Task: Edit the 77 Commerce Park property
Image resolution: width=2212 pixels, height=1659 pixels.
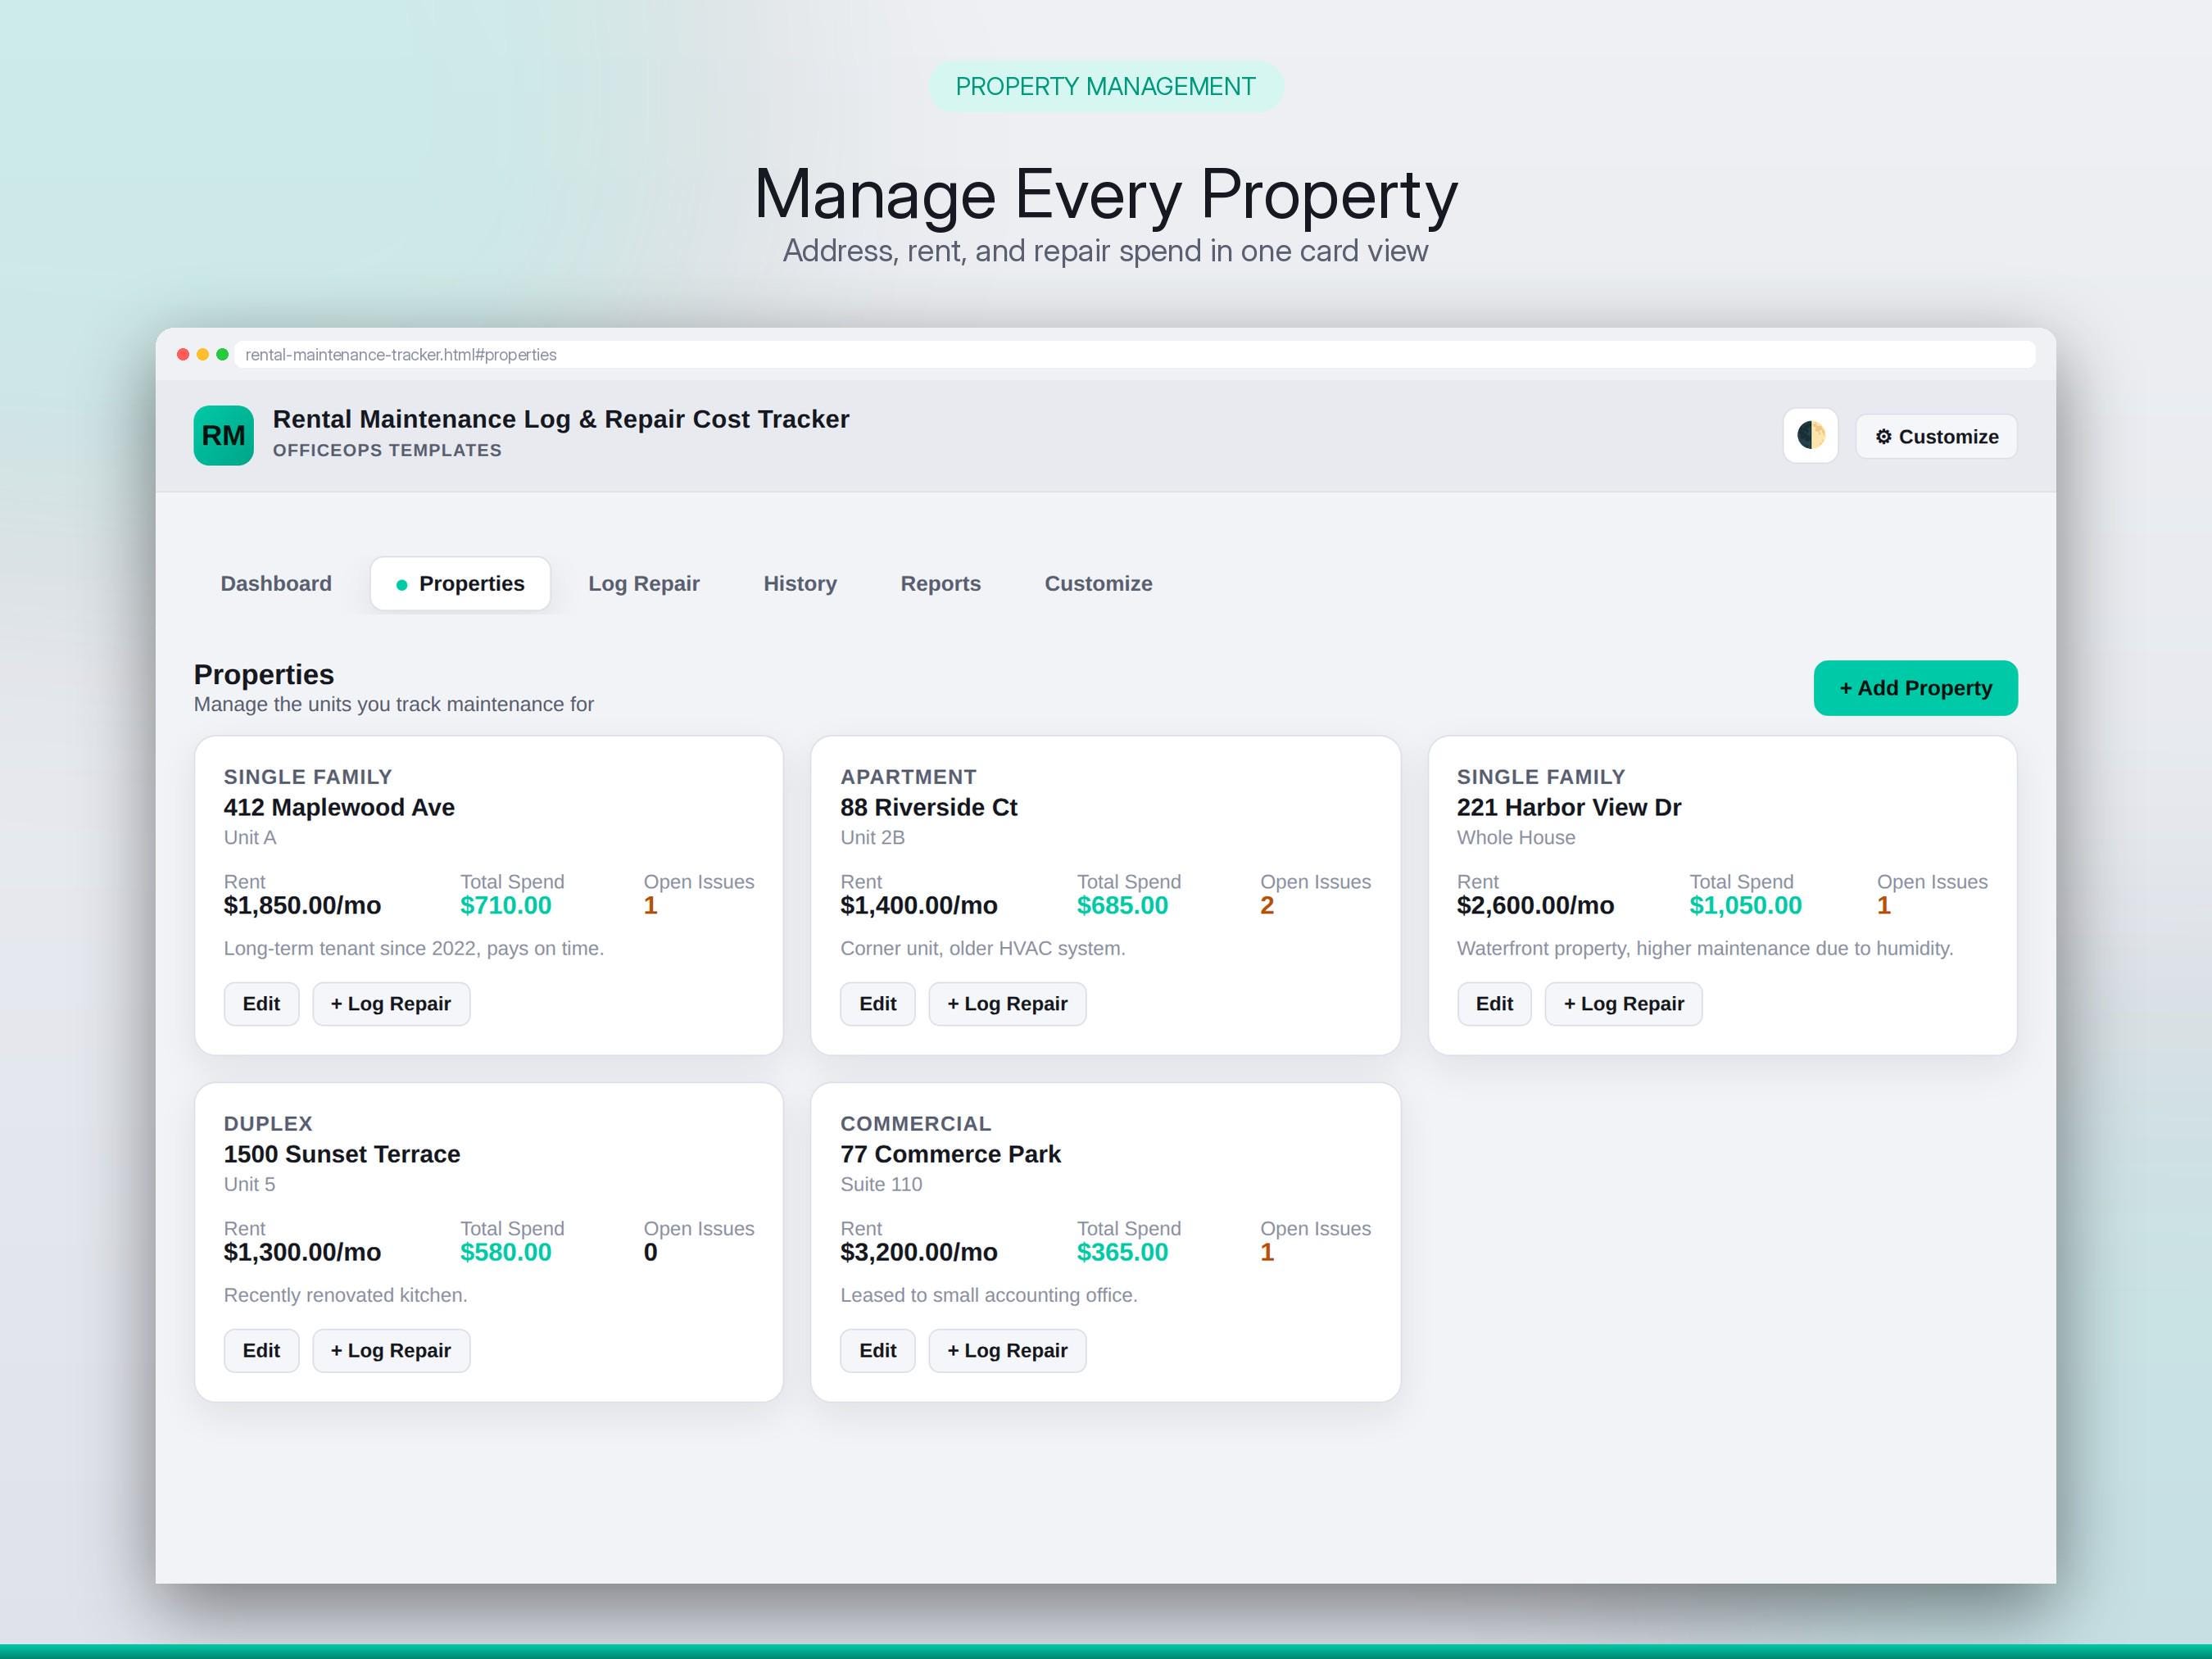Action: 877,1350
